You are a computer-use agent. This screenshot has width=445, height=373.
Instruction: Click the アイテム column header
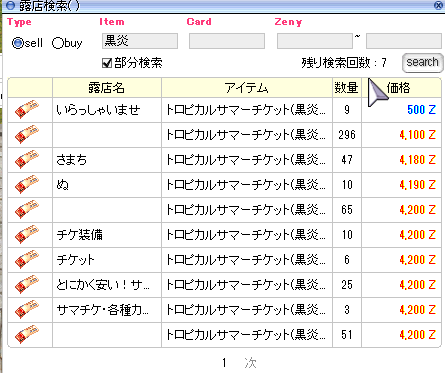(247, 88)
